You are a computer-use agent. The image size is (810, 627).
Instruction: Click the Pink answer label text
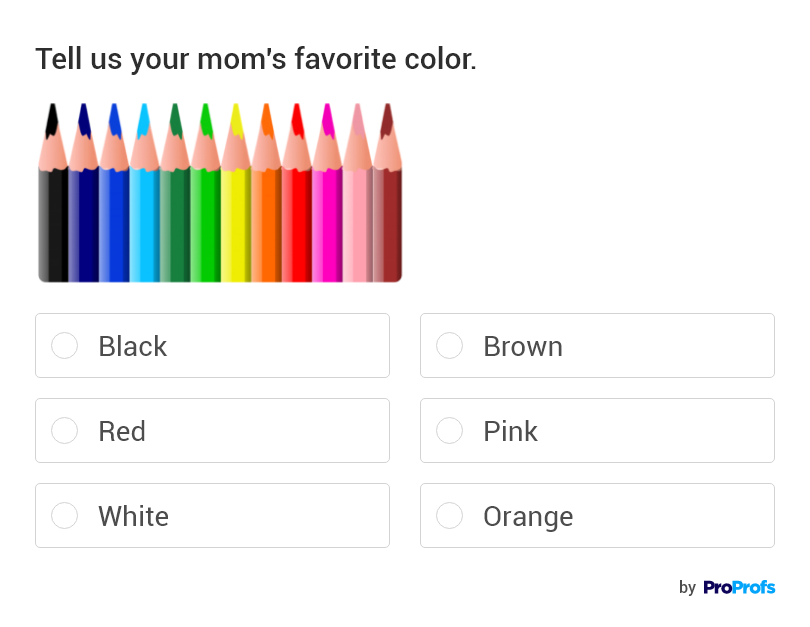tap(510, 431)
